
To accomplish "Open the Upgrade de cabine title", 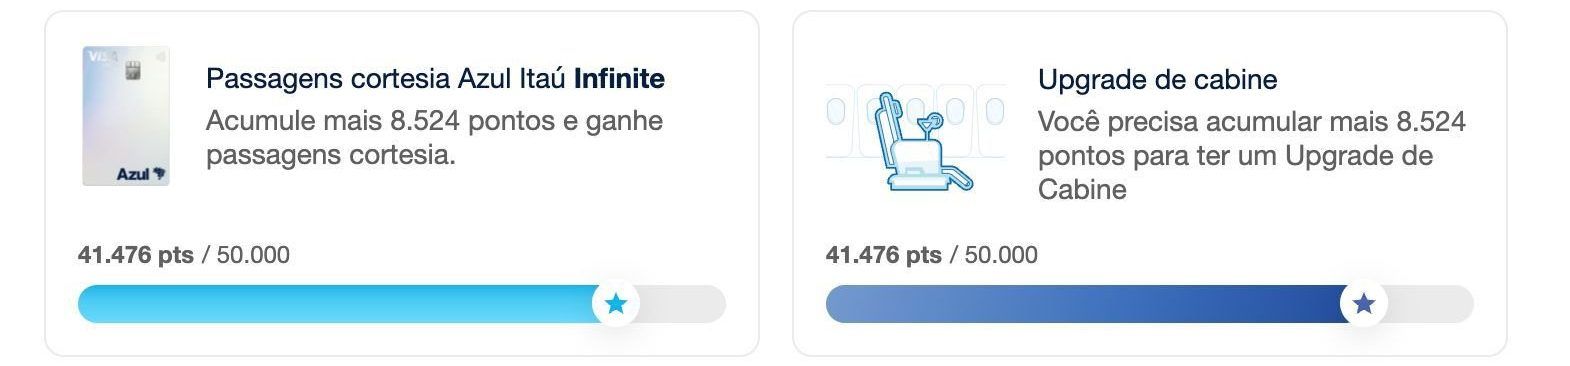I will point(1157,79).
